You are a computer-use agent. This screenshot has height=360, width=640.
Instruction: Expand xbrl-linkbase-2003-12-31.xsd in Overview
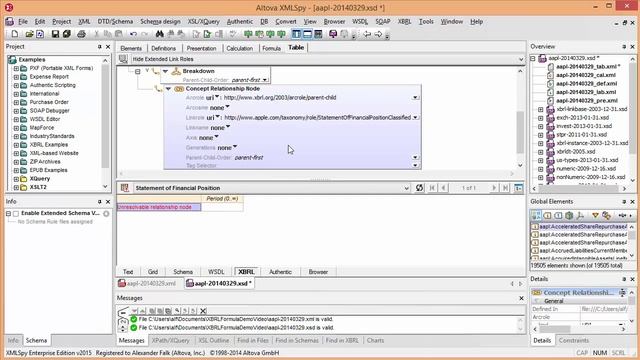(x=540, y=109)
